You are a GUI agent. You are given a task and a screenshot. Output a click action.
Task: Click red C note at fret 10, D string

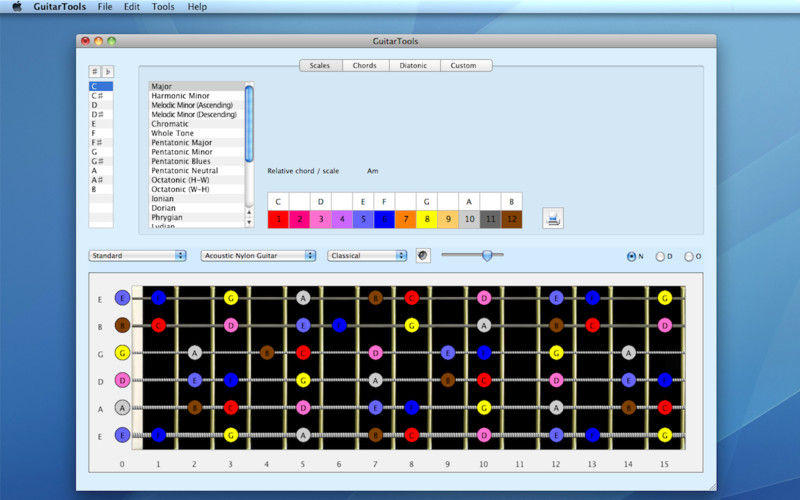tap(484, 380)
